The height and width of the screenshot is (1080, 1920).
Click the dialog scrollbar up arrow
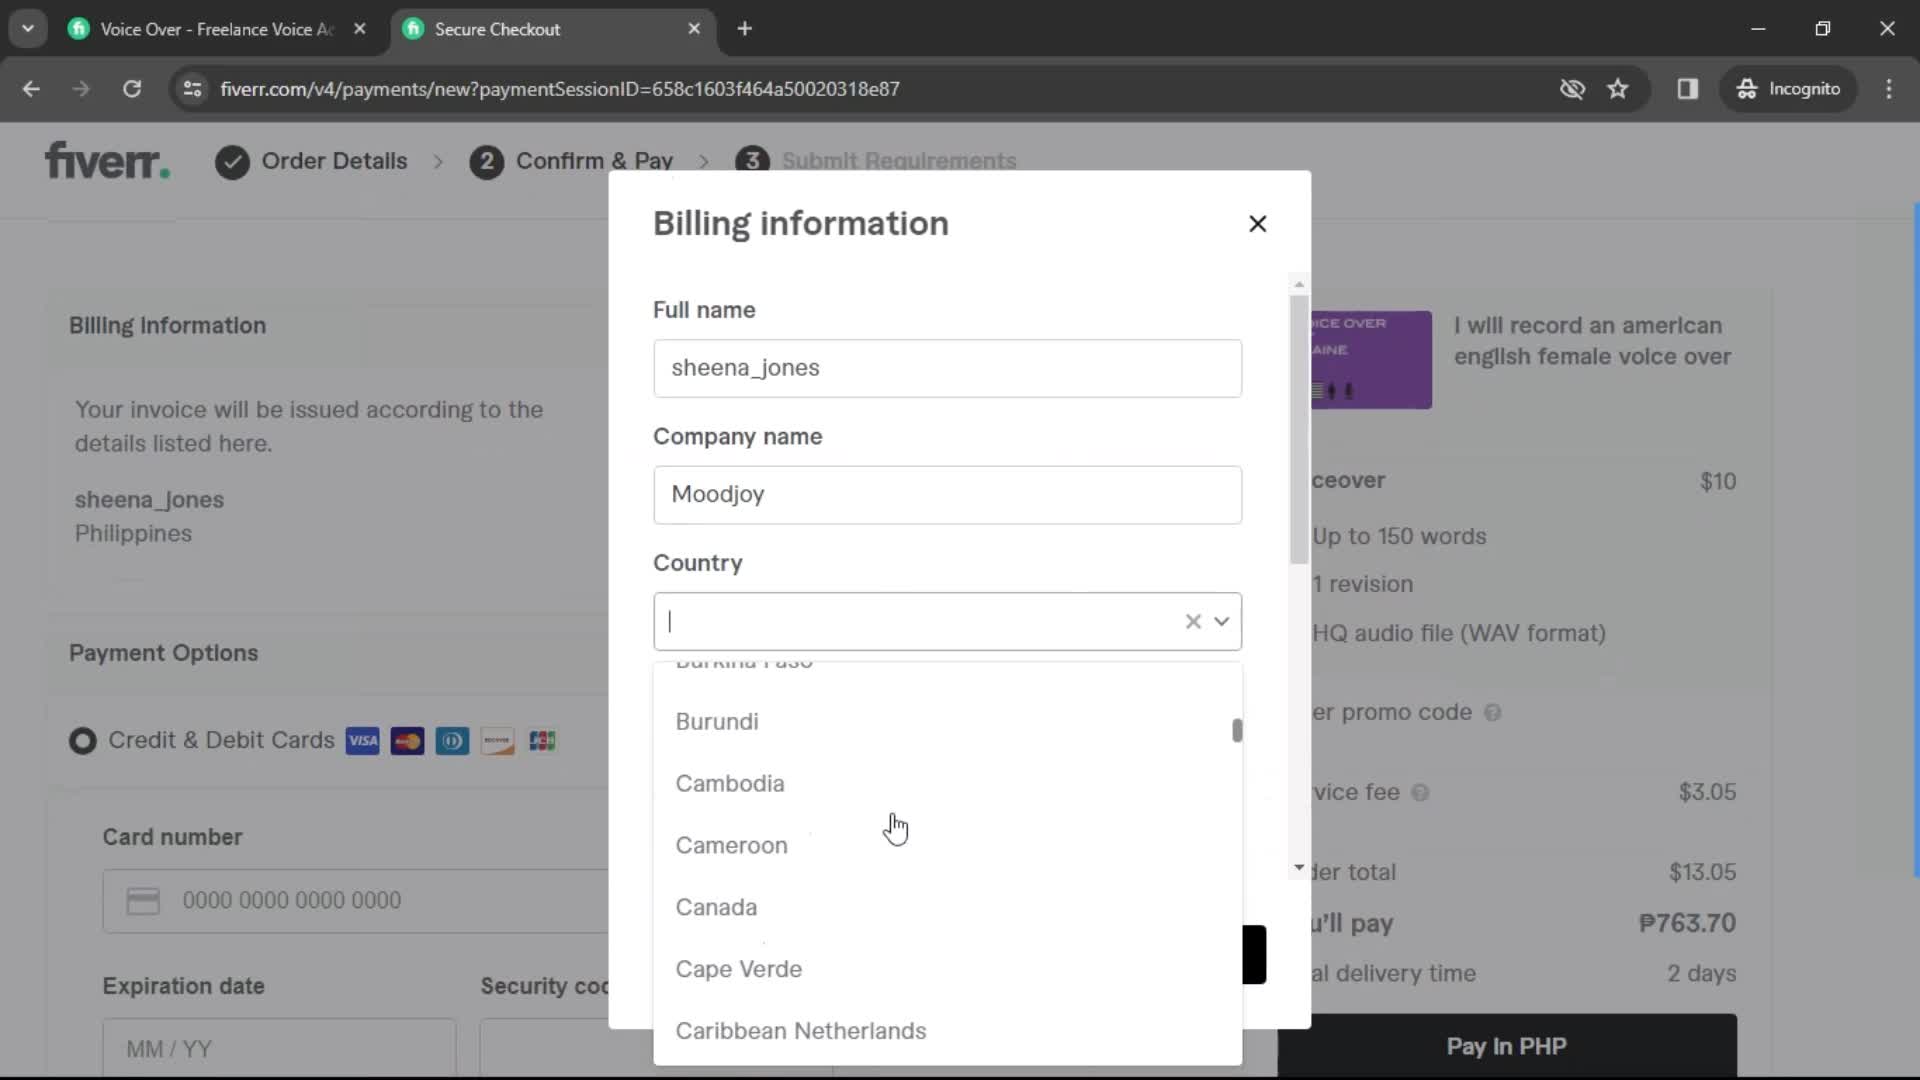point(1298,285)
